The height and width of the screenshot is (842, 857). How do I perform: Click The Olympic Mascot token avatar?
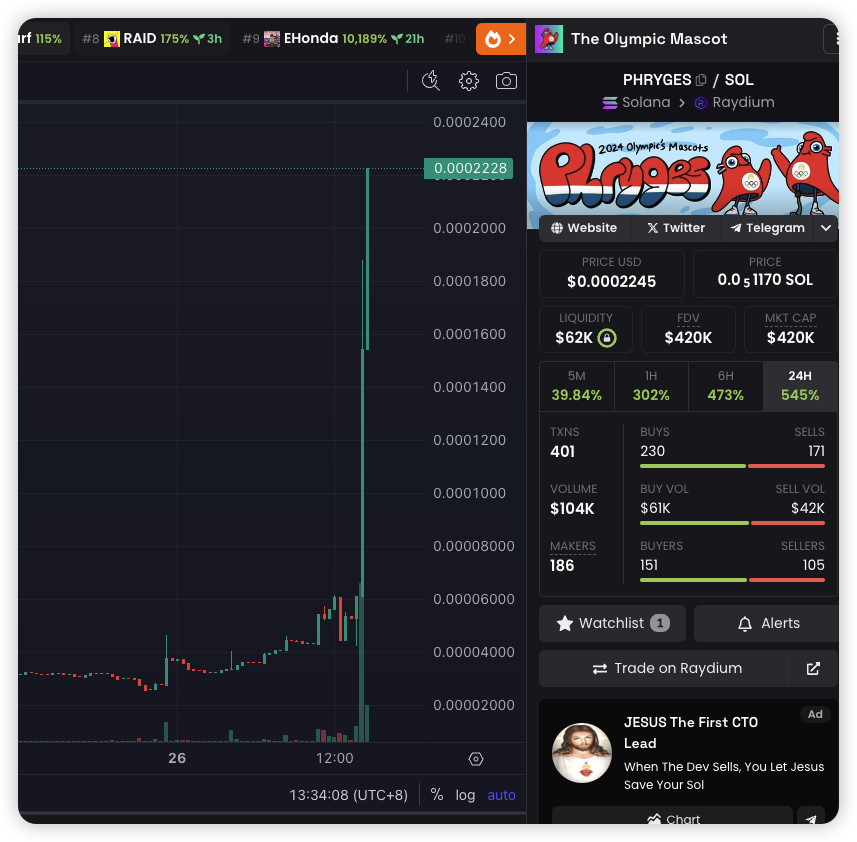coord(549,39)
